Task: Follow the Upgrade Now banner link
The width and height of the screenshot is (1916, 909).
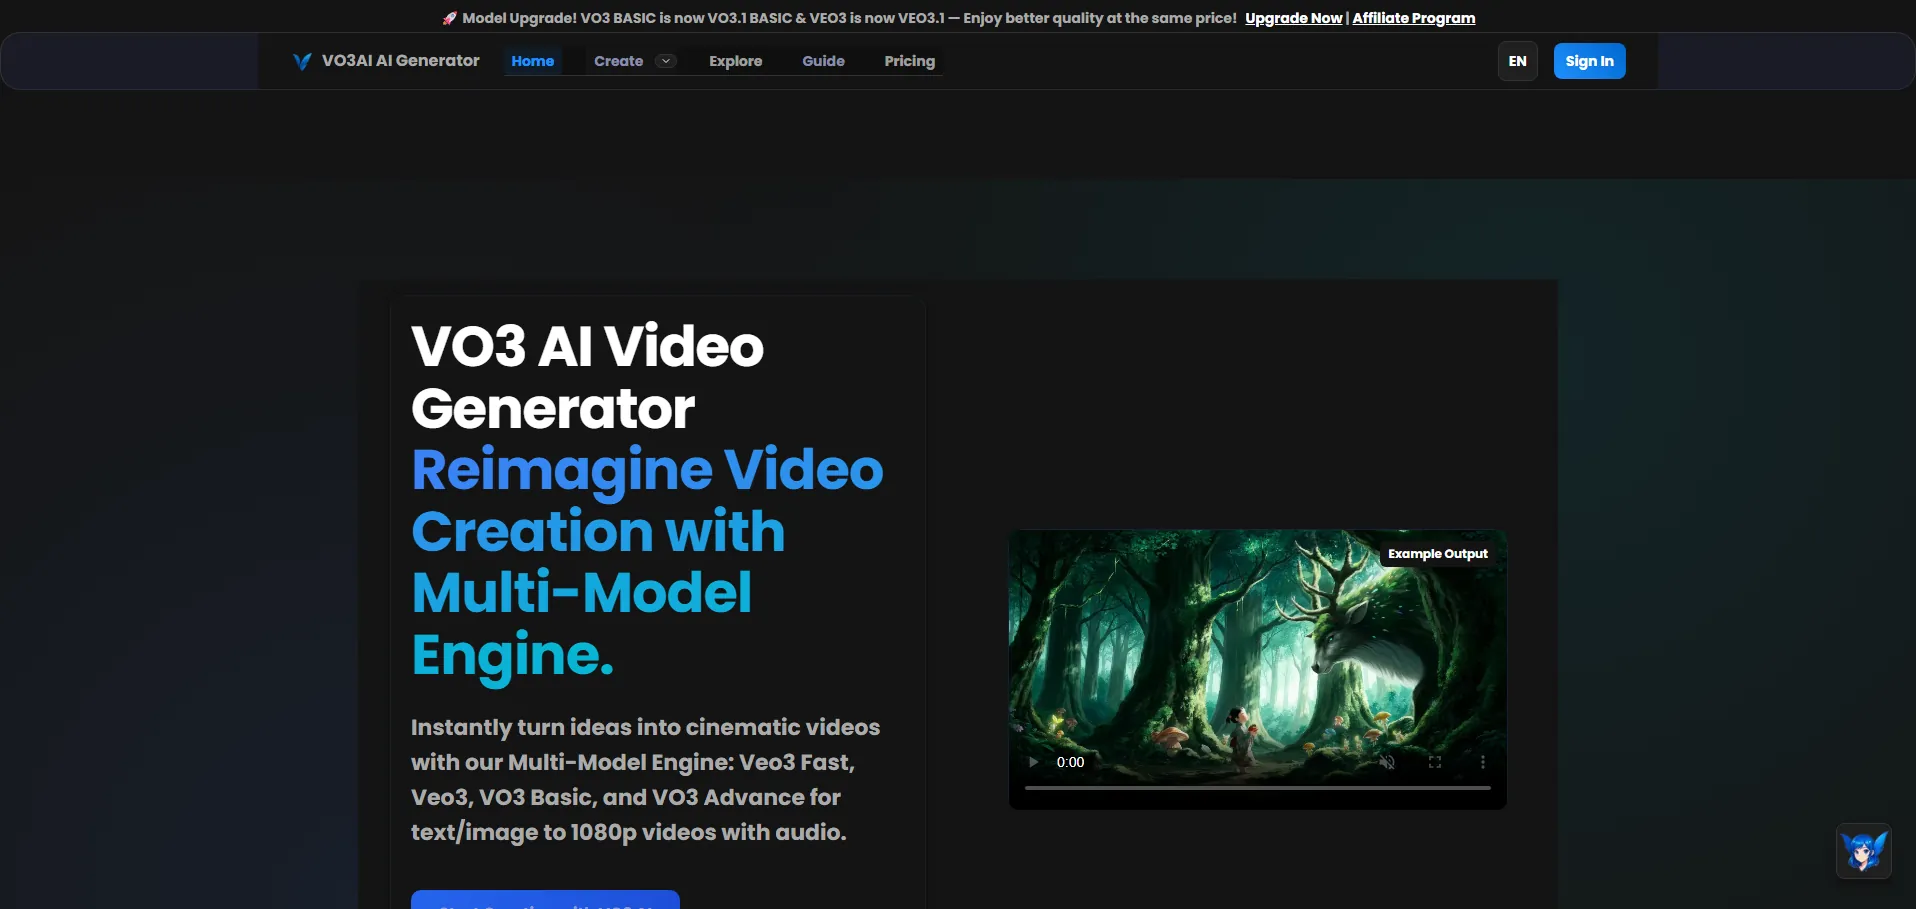Action: tap(1293, 18)
